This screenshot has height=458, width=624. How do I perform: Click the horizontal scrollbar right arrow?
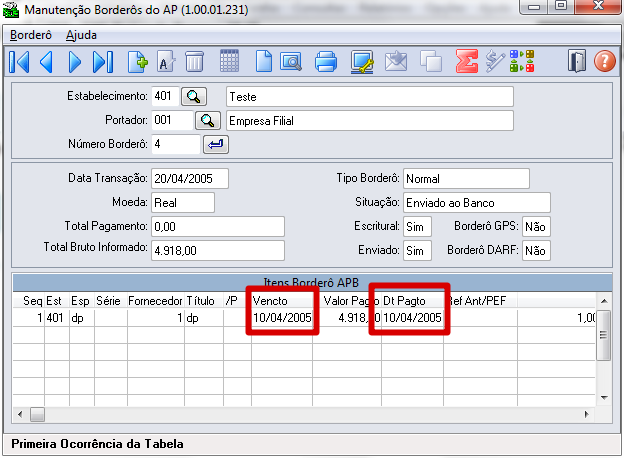tap(586, 414)
